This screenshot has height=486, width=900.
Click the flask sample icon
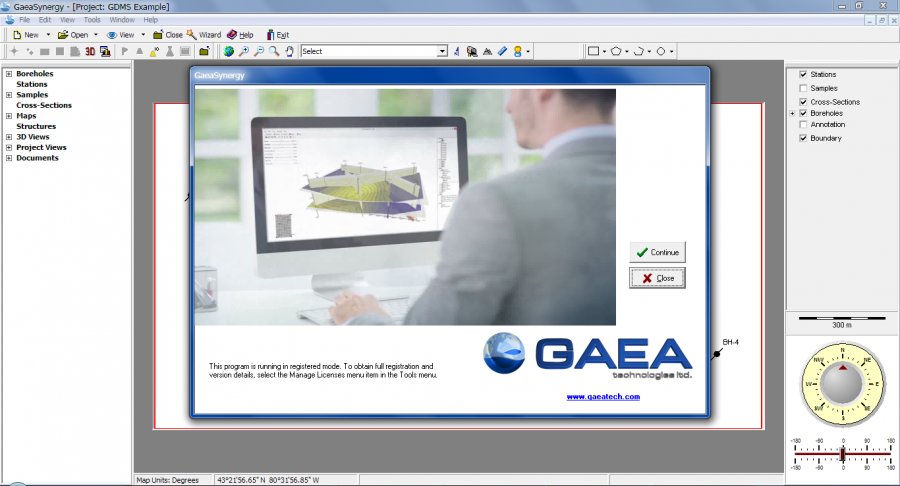click(x=170, y=51)
